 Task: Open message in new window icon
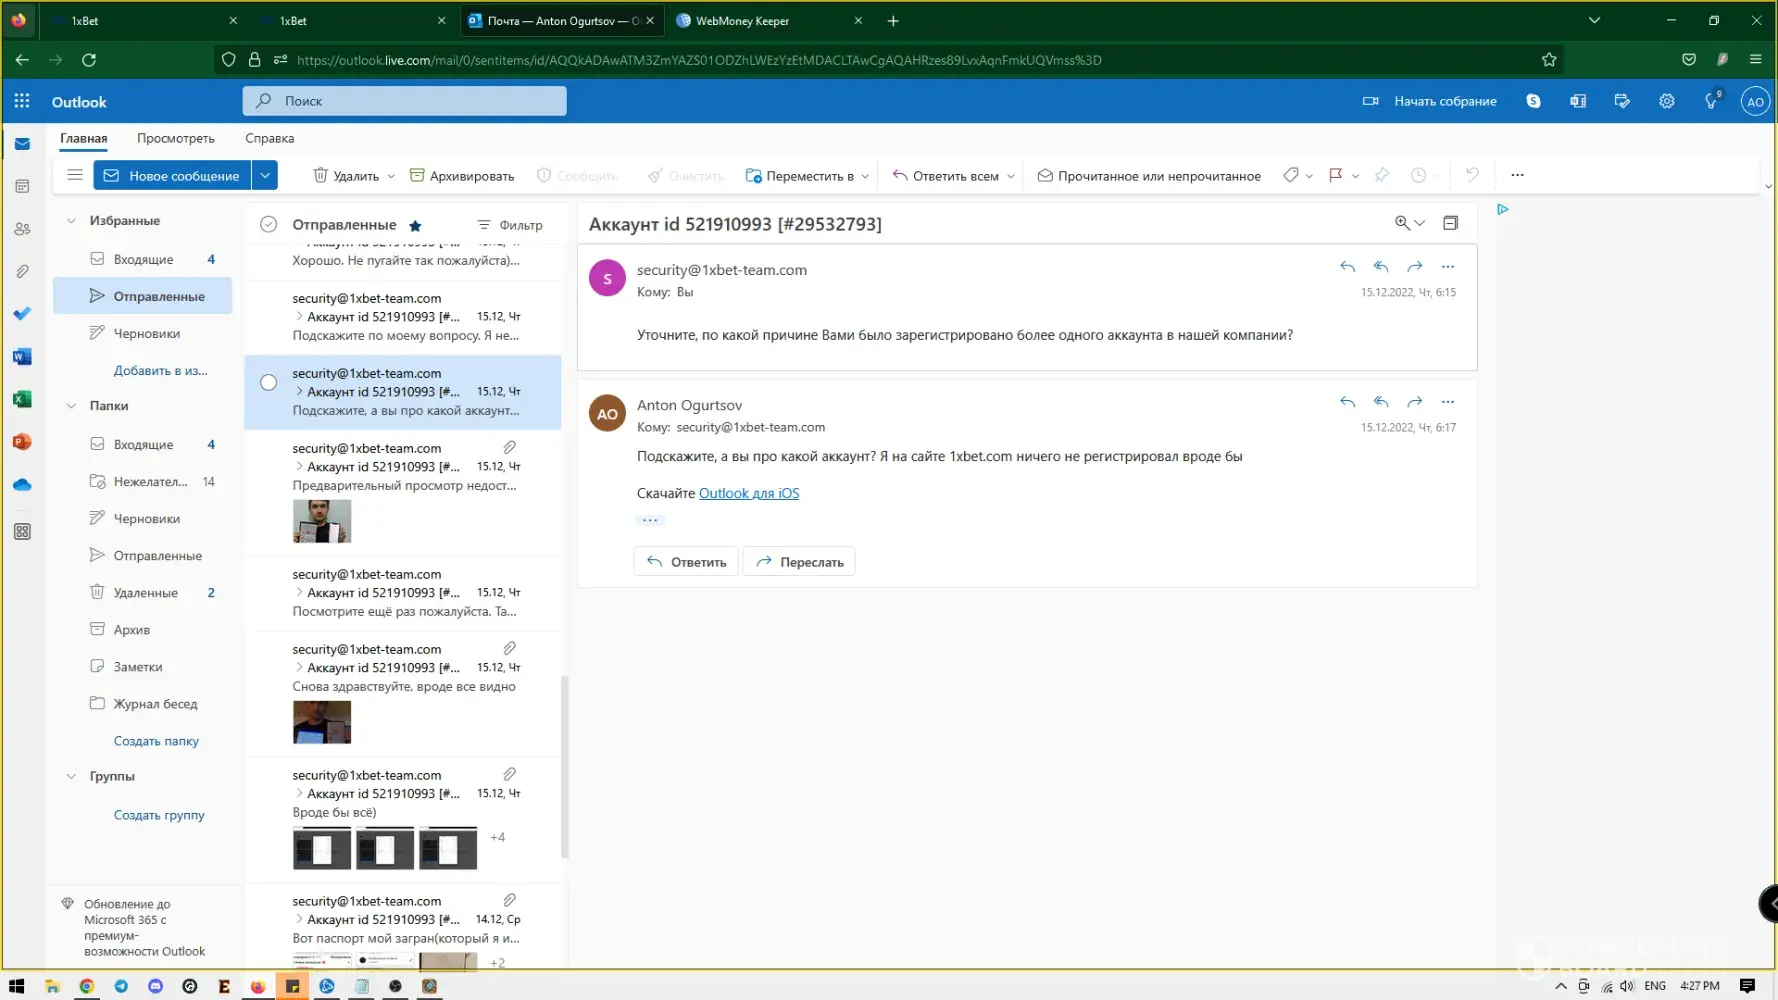1450,223
